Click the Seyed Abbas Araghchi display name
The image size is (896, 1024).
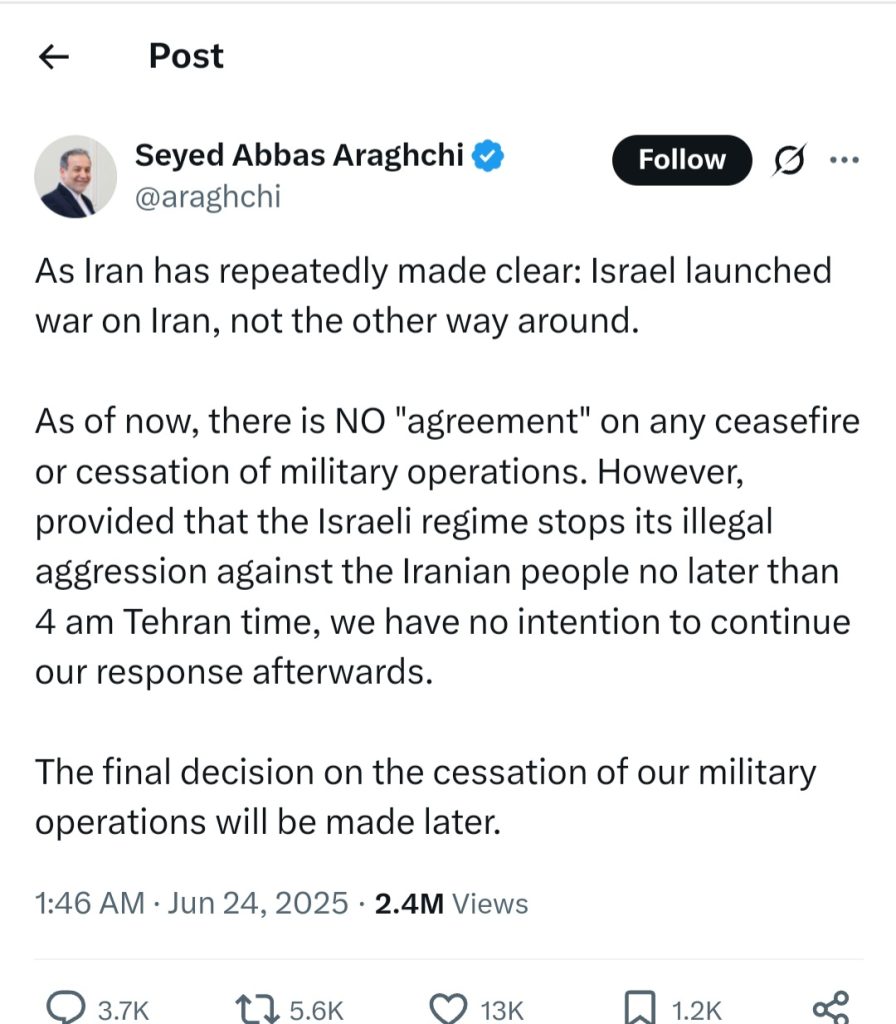point(300,156)
